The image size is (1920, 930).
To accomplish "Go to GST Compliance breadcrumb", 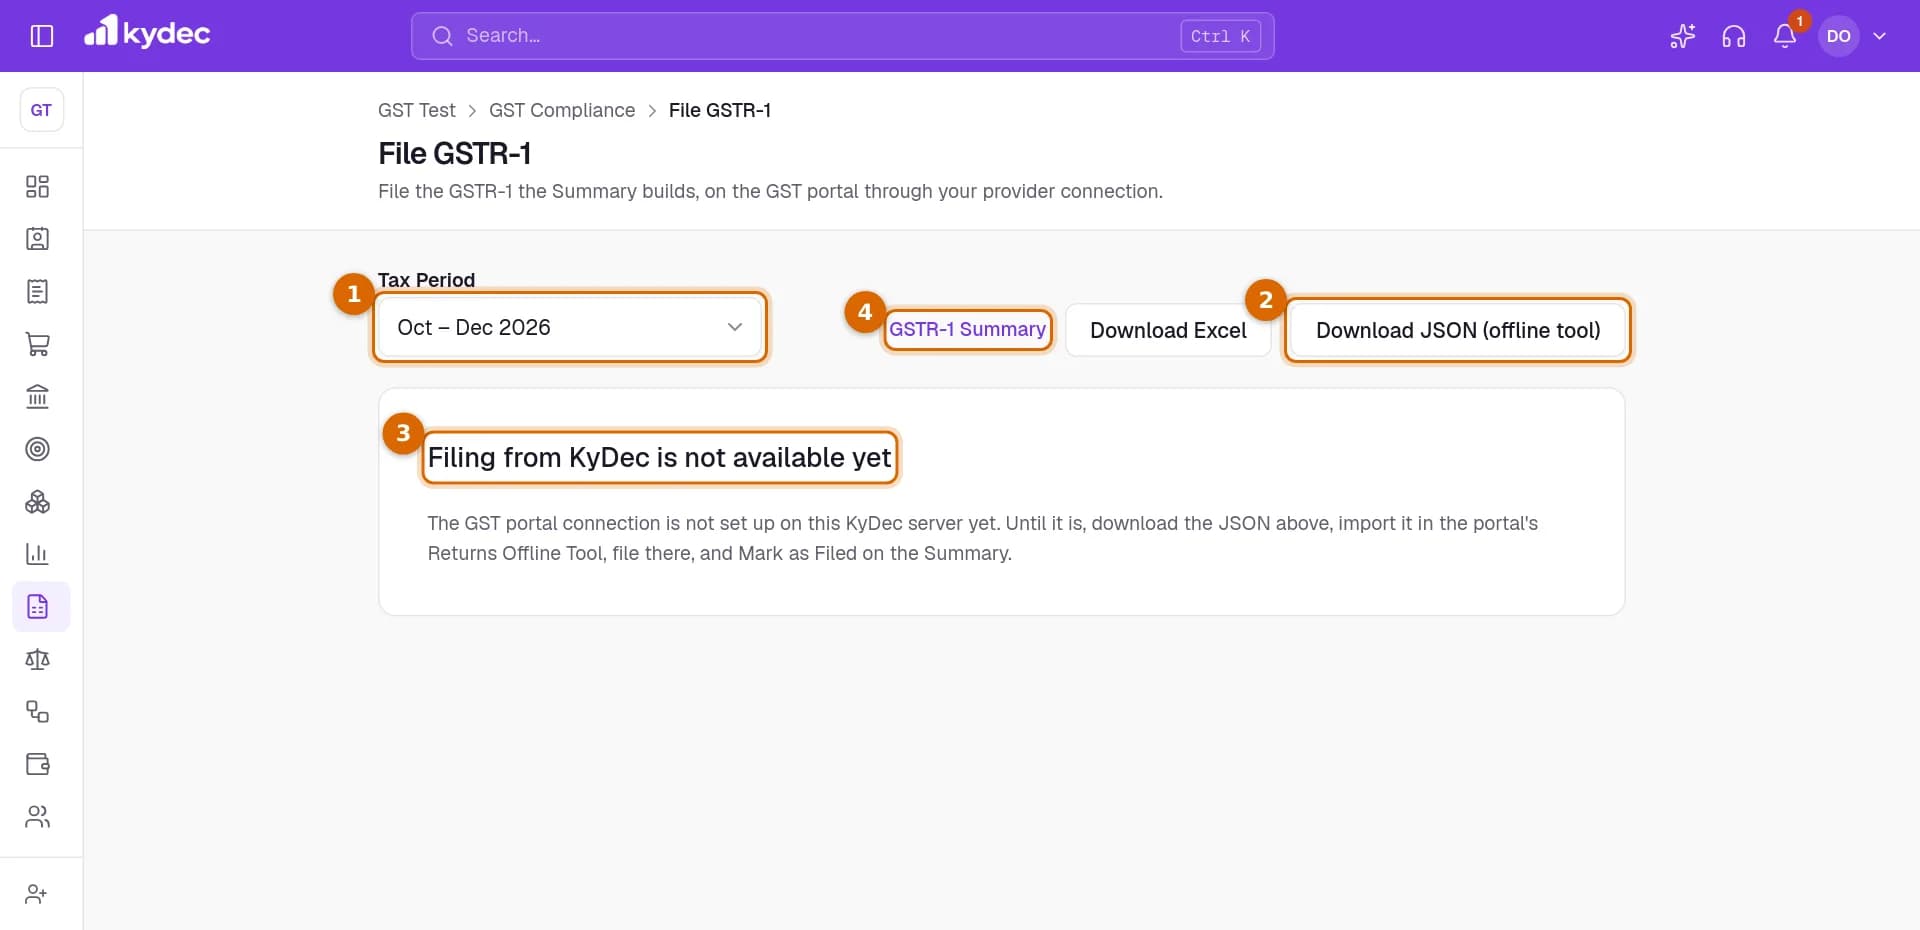I will 562,110.
